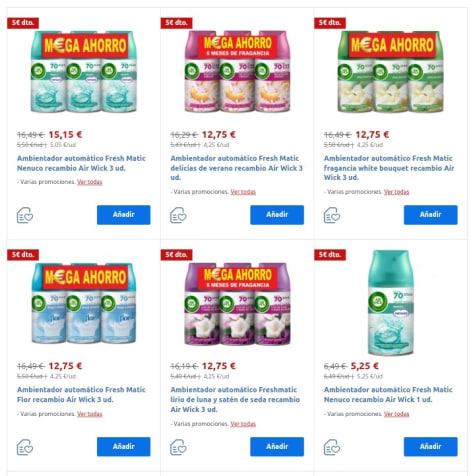Open Ver todas promotions for delicias de verano
This screenshot has height=476, width=475.
point(243,192)
